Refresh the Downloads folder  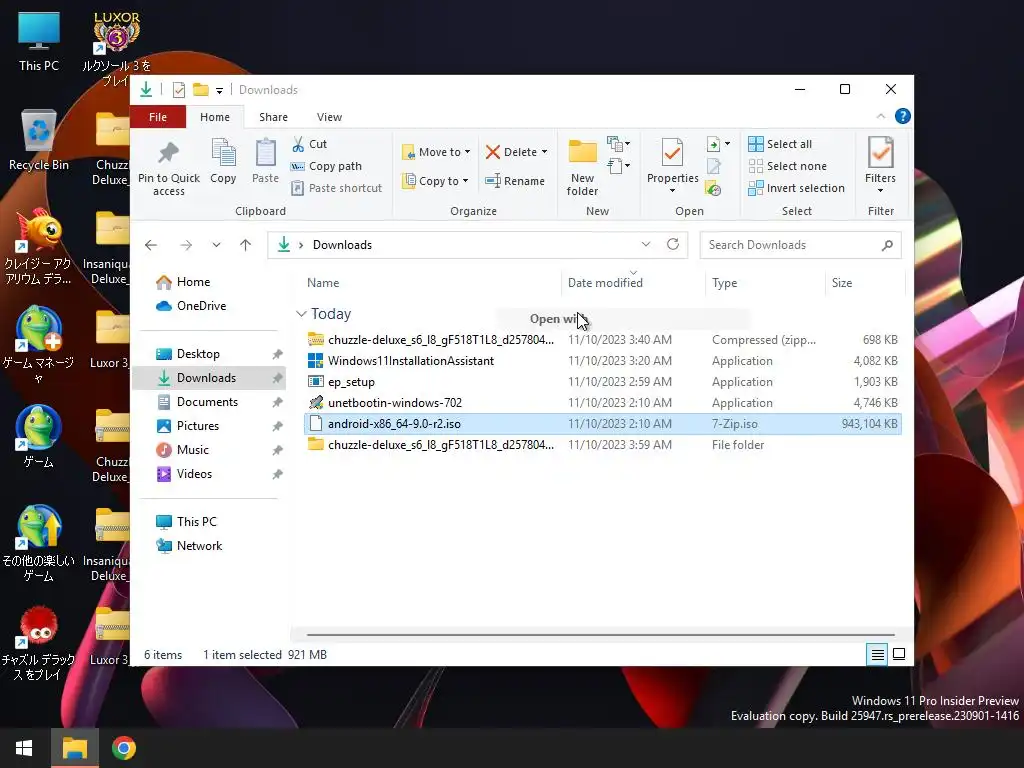click(673, 244)
